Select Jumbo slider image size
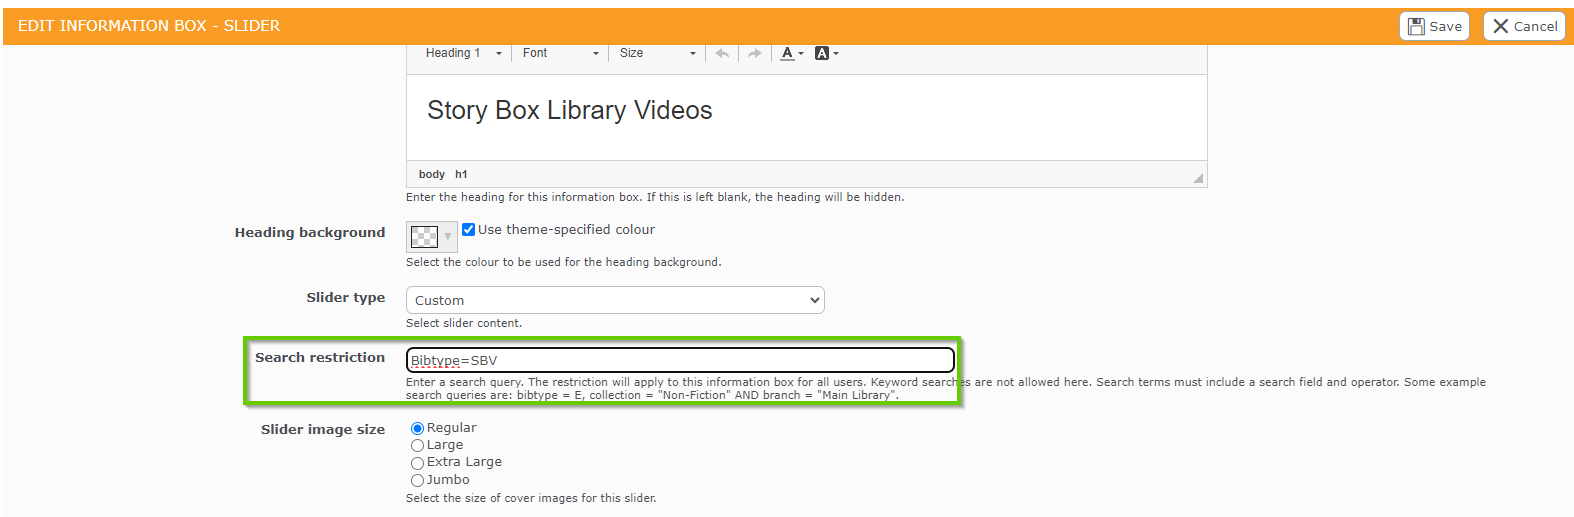The width and height of the screenshot is (1574, 517). pos(418,481)
